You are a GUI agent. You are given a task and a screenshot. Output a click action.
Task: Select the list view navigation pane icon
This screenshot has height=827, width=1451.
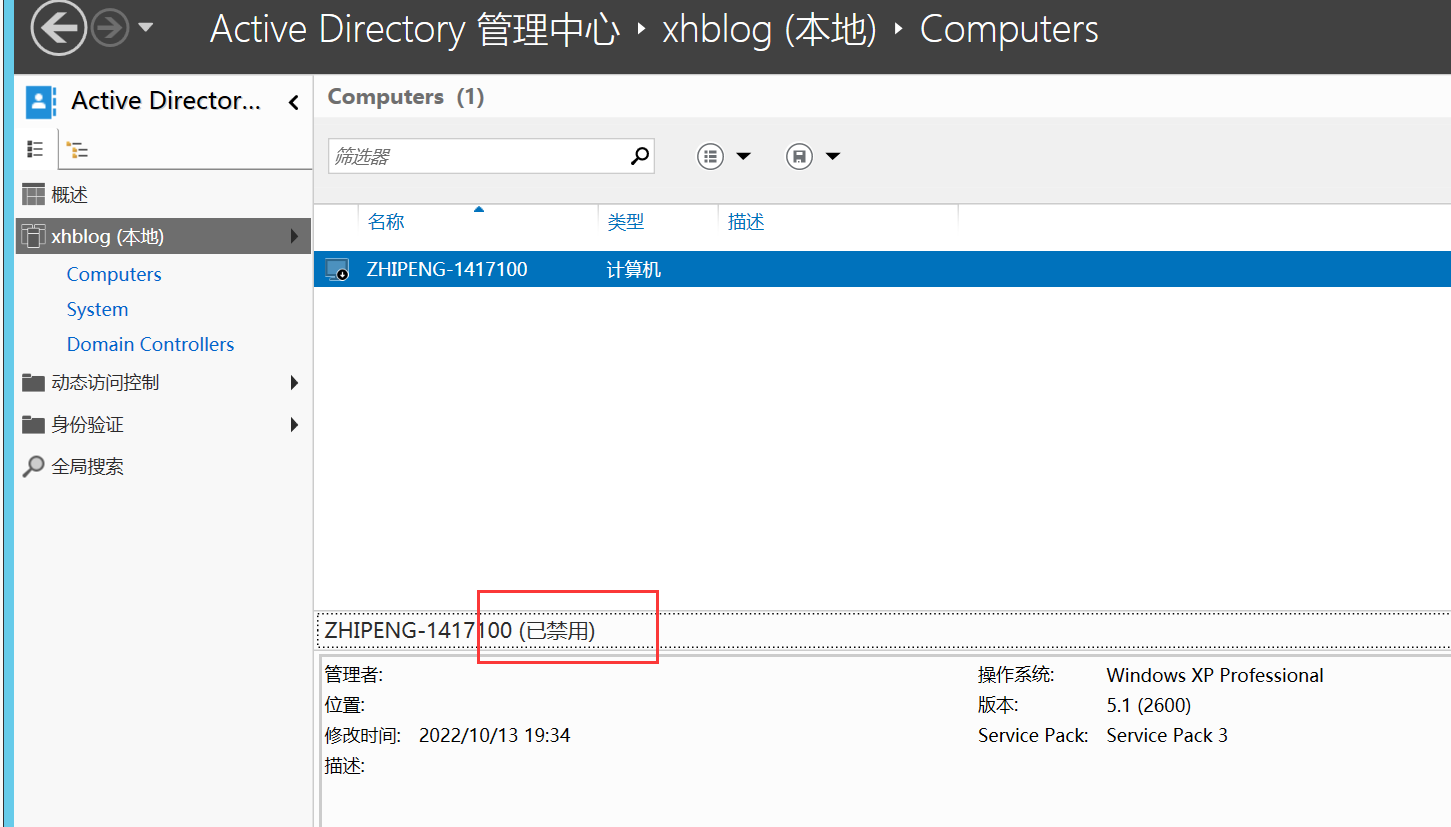(35, 148)
